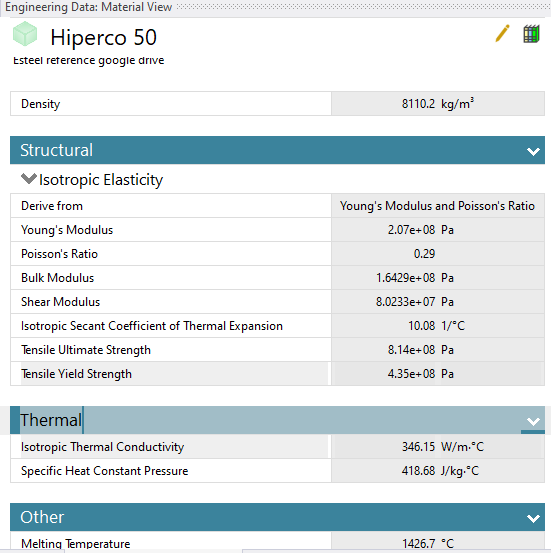Select the Derive from row label
This screenshot has width=551, height=553.
(x=52, y=206)
